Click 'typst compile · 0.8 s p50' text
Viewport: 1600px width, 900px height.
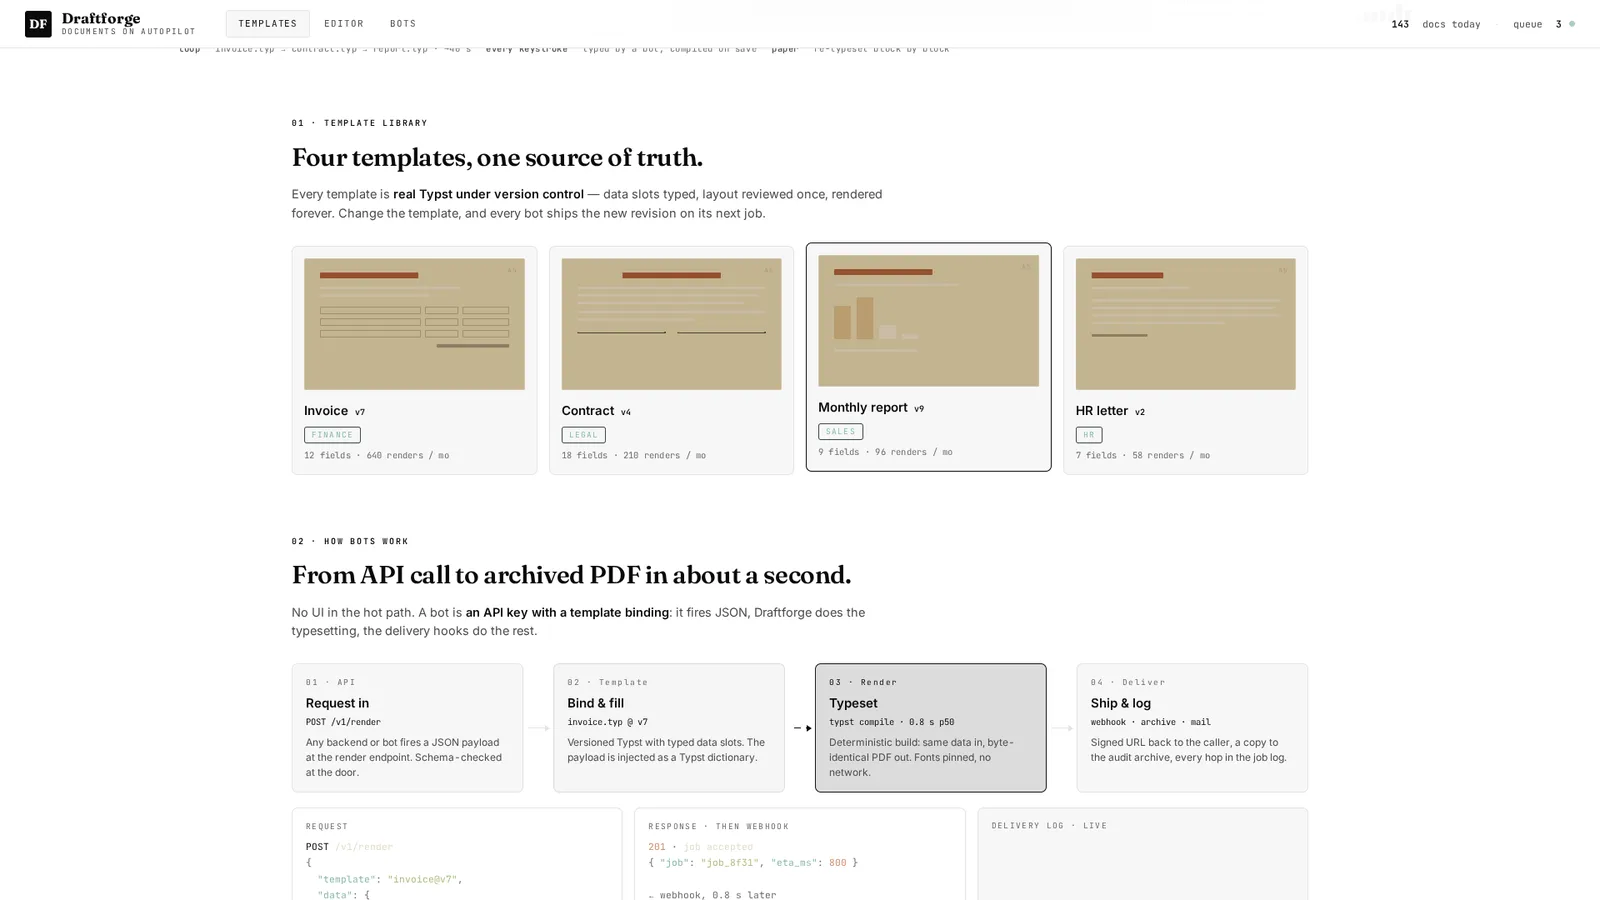point(891,722)
